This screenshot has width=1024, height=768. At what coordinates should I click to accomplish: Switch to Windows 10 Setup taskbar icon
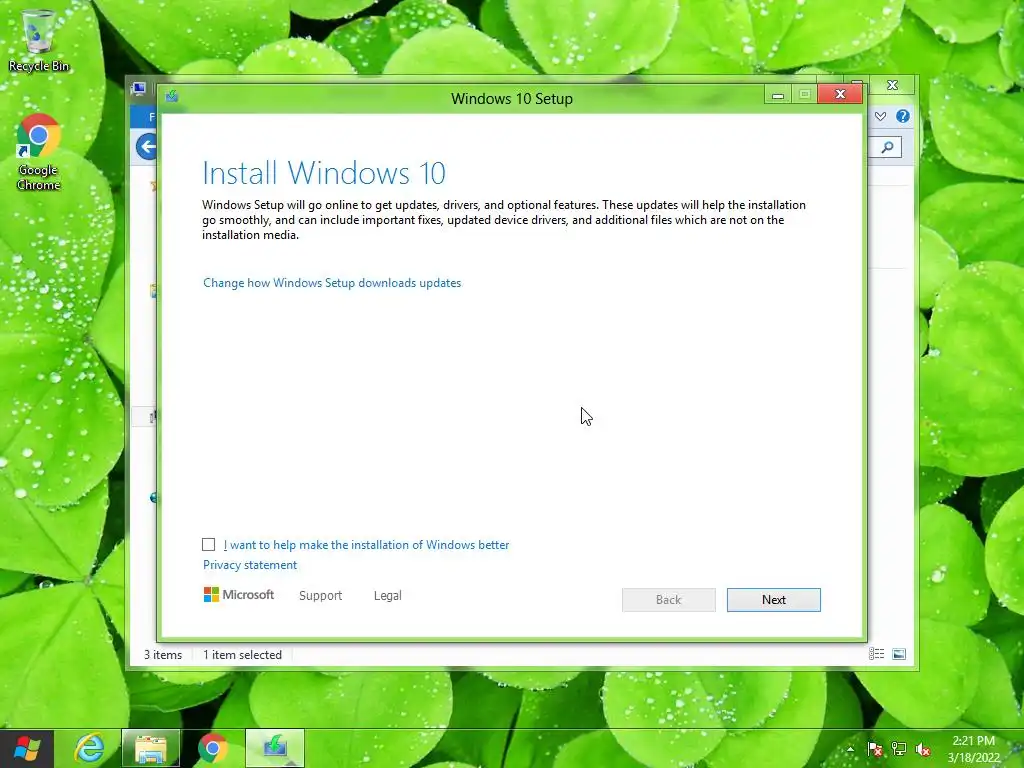[275, 748]
